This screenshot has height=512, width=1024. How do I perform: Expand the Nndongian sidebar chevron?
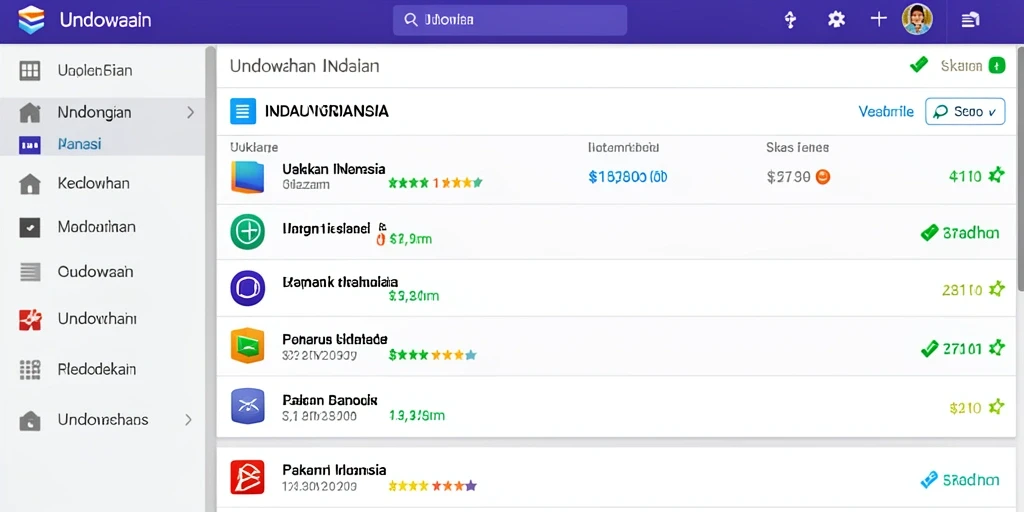(191, 112)
